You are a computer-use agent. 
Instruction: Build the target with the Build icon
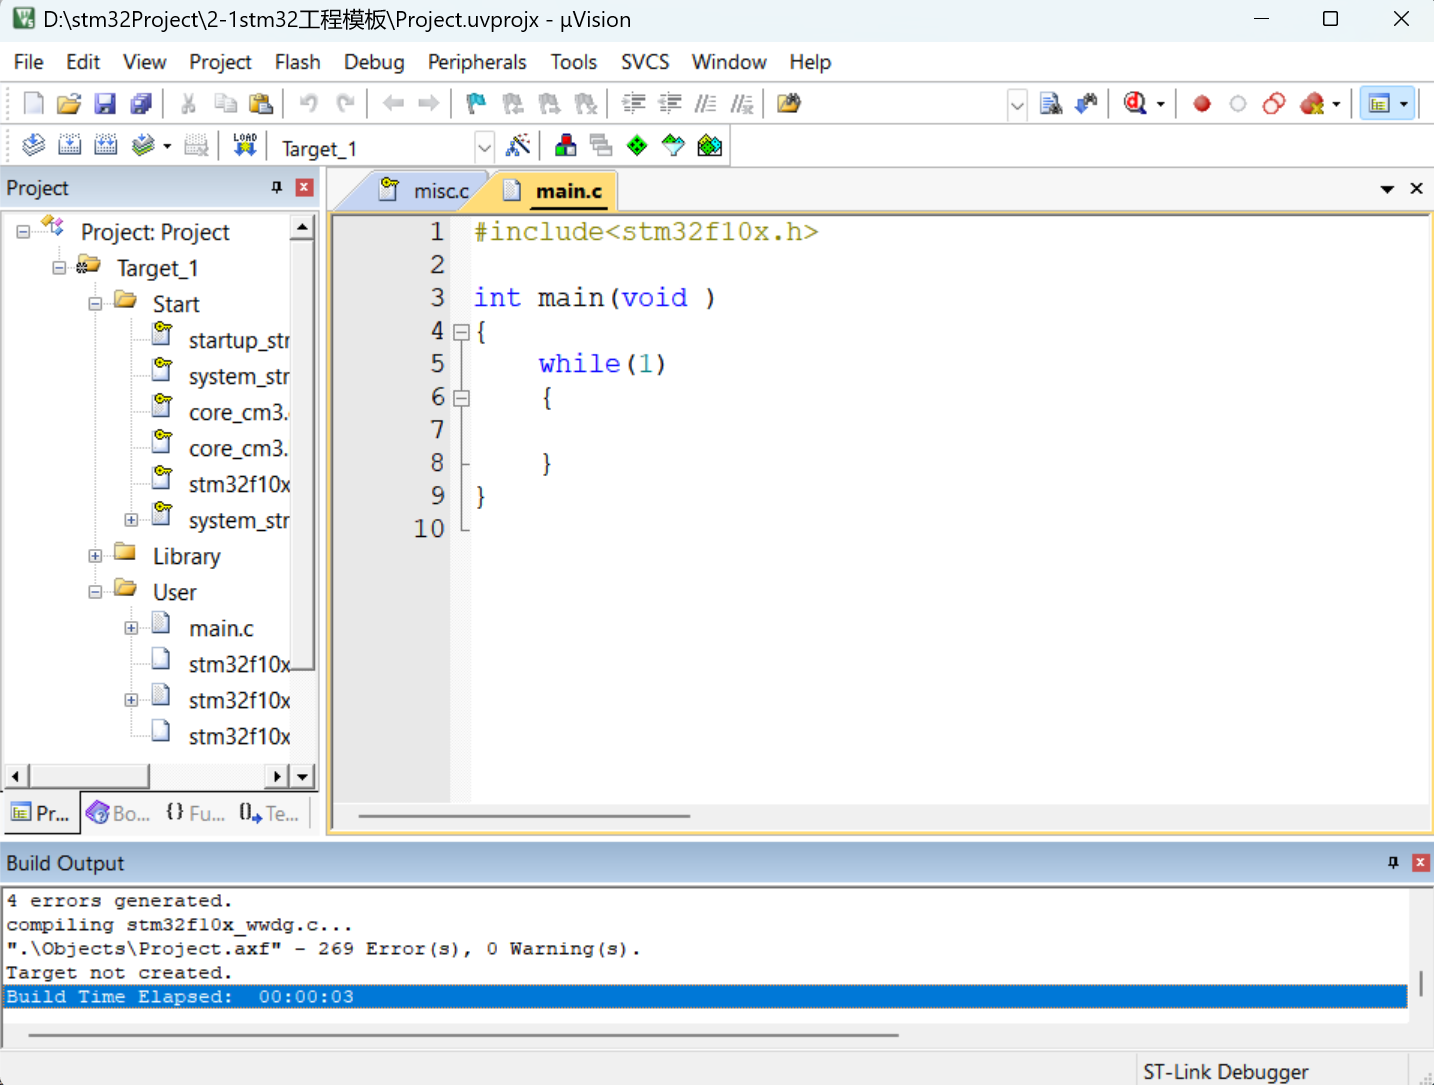(x=69, y=146)
